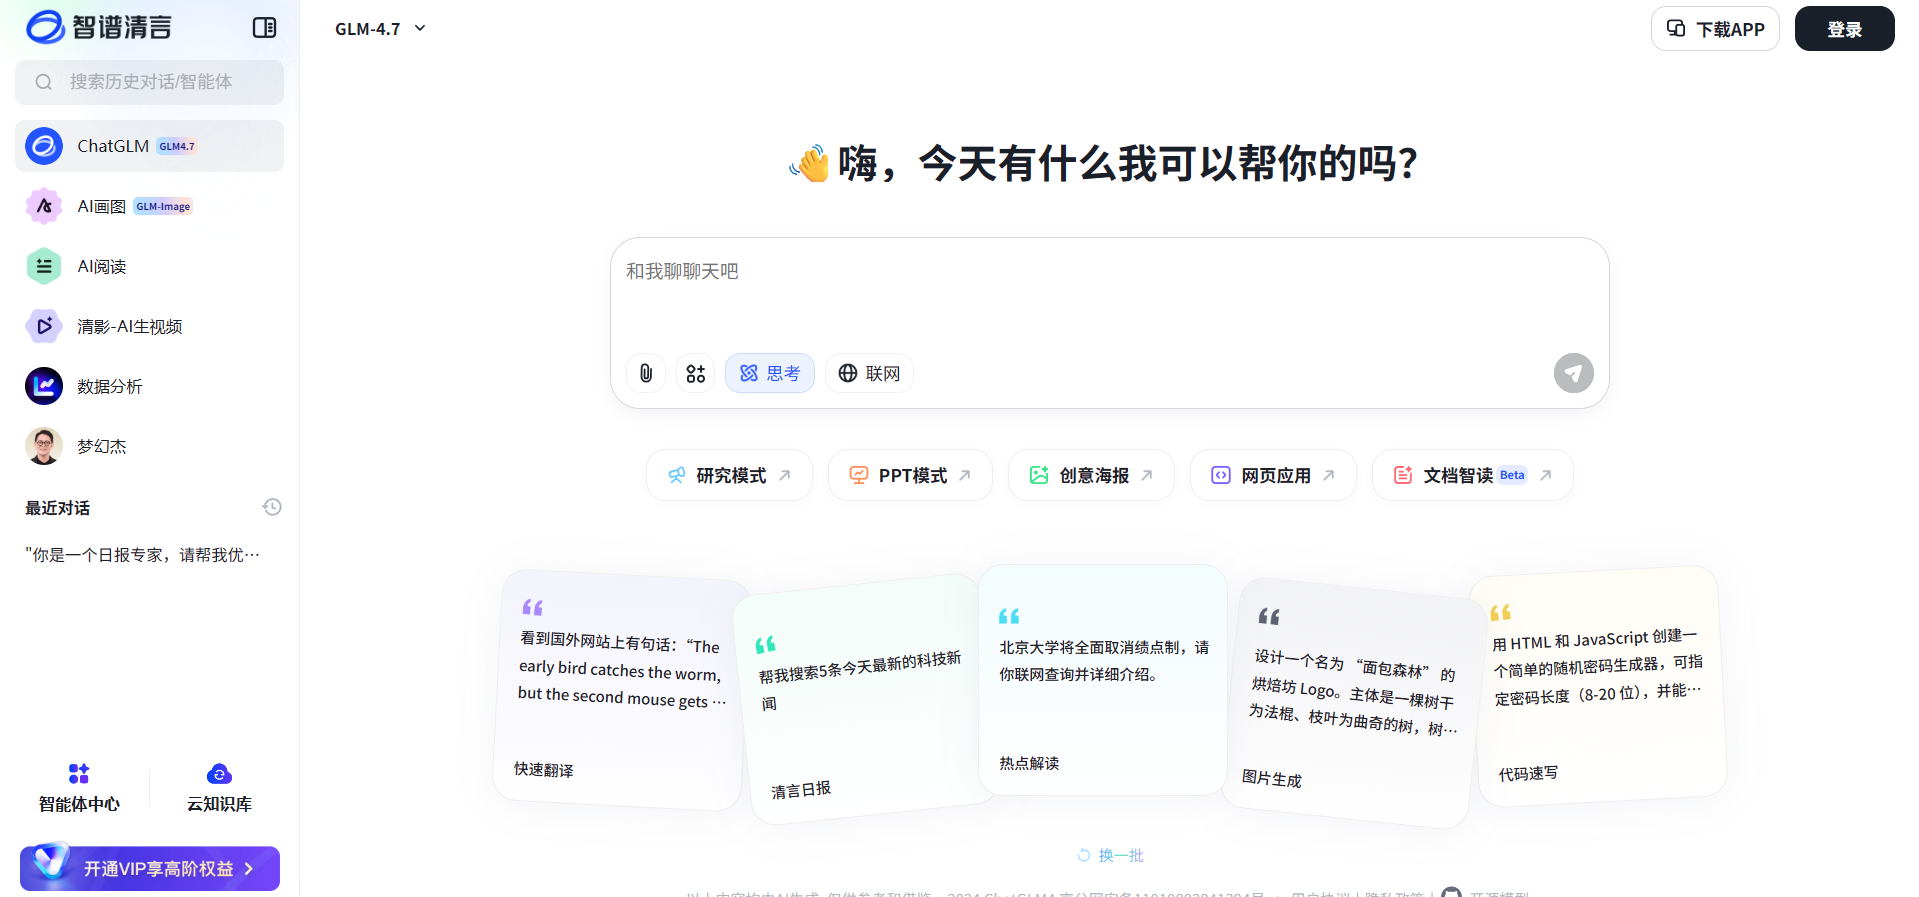The width and height of the screenshot is (1919, 897).
Task: Select the 快速翻译 suggestion card
Action: click(x=618, y=690)
